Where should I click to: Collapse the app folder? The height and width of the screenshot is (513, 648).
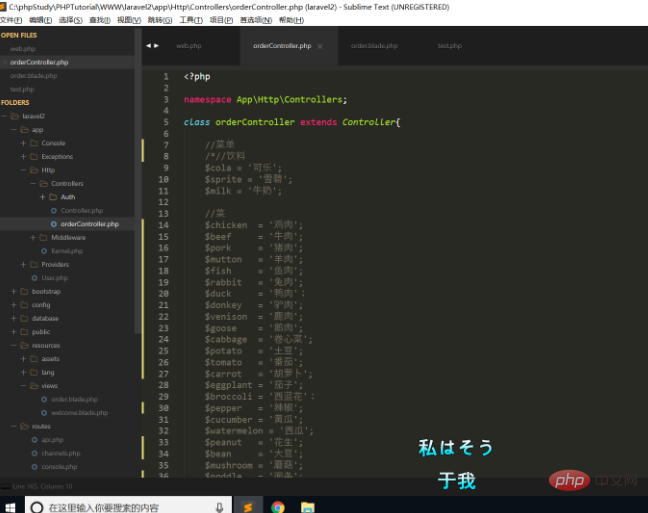point(14,130)
